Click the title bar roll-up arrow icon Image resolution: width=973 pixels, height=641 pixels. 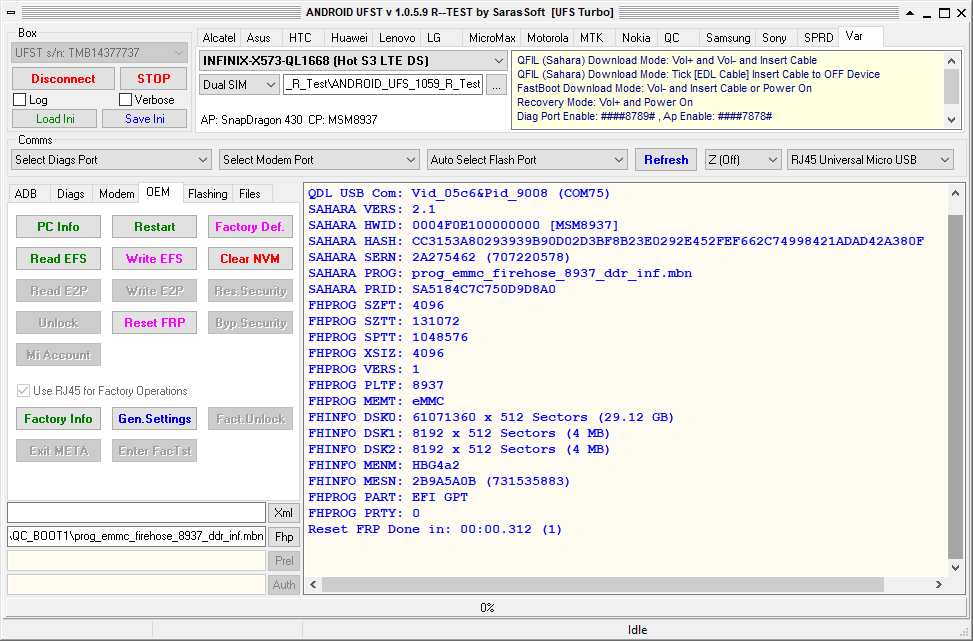(x=910, y=13)
